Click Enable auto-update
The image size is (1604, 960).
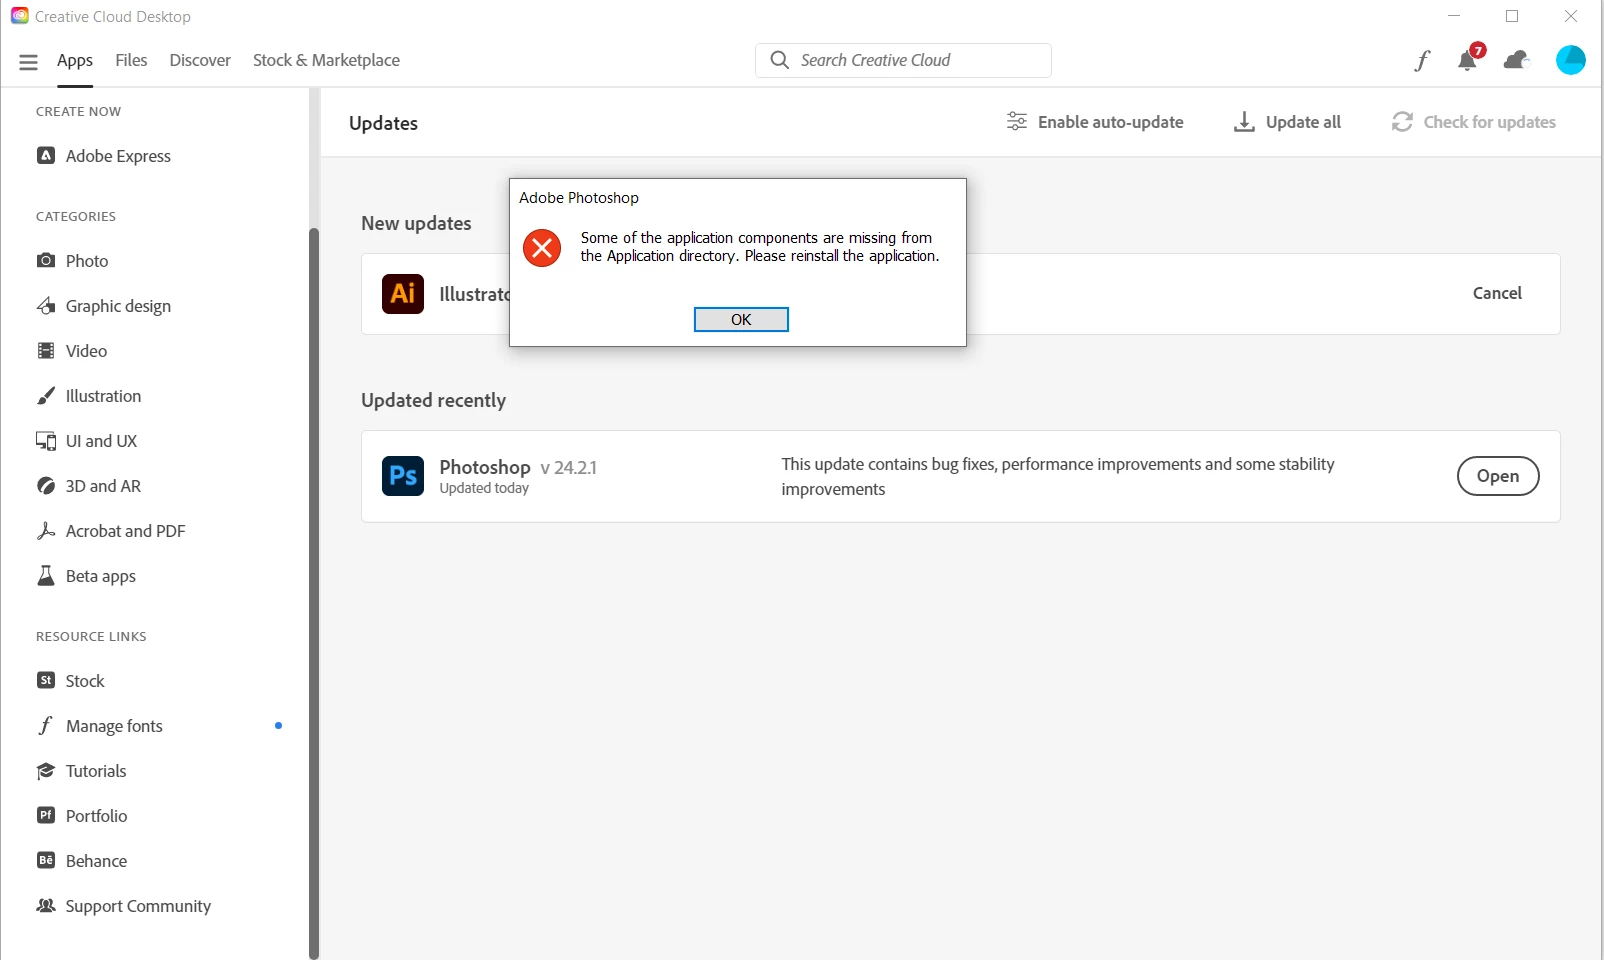click(1095, 122)
